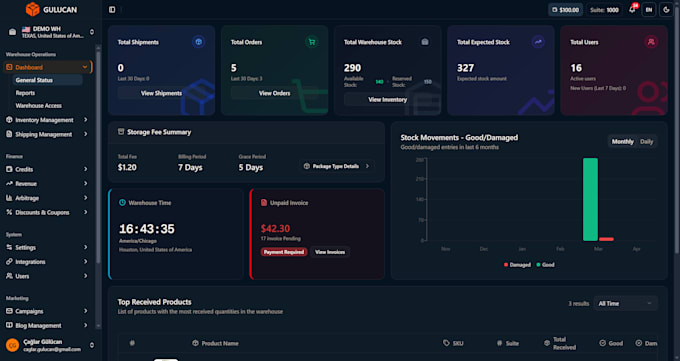This screenshot has width=680, height=361.
Task: Open the All Time period dropdown
Action: 625,304
